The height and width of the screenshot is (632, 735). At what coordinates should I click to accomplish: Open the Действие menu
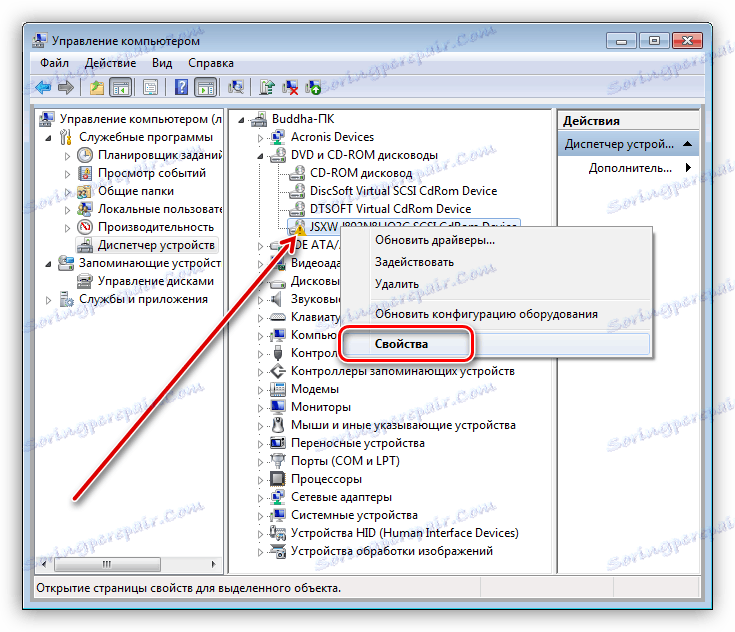click(x=111, y=63)
